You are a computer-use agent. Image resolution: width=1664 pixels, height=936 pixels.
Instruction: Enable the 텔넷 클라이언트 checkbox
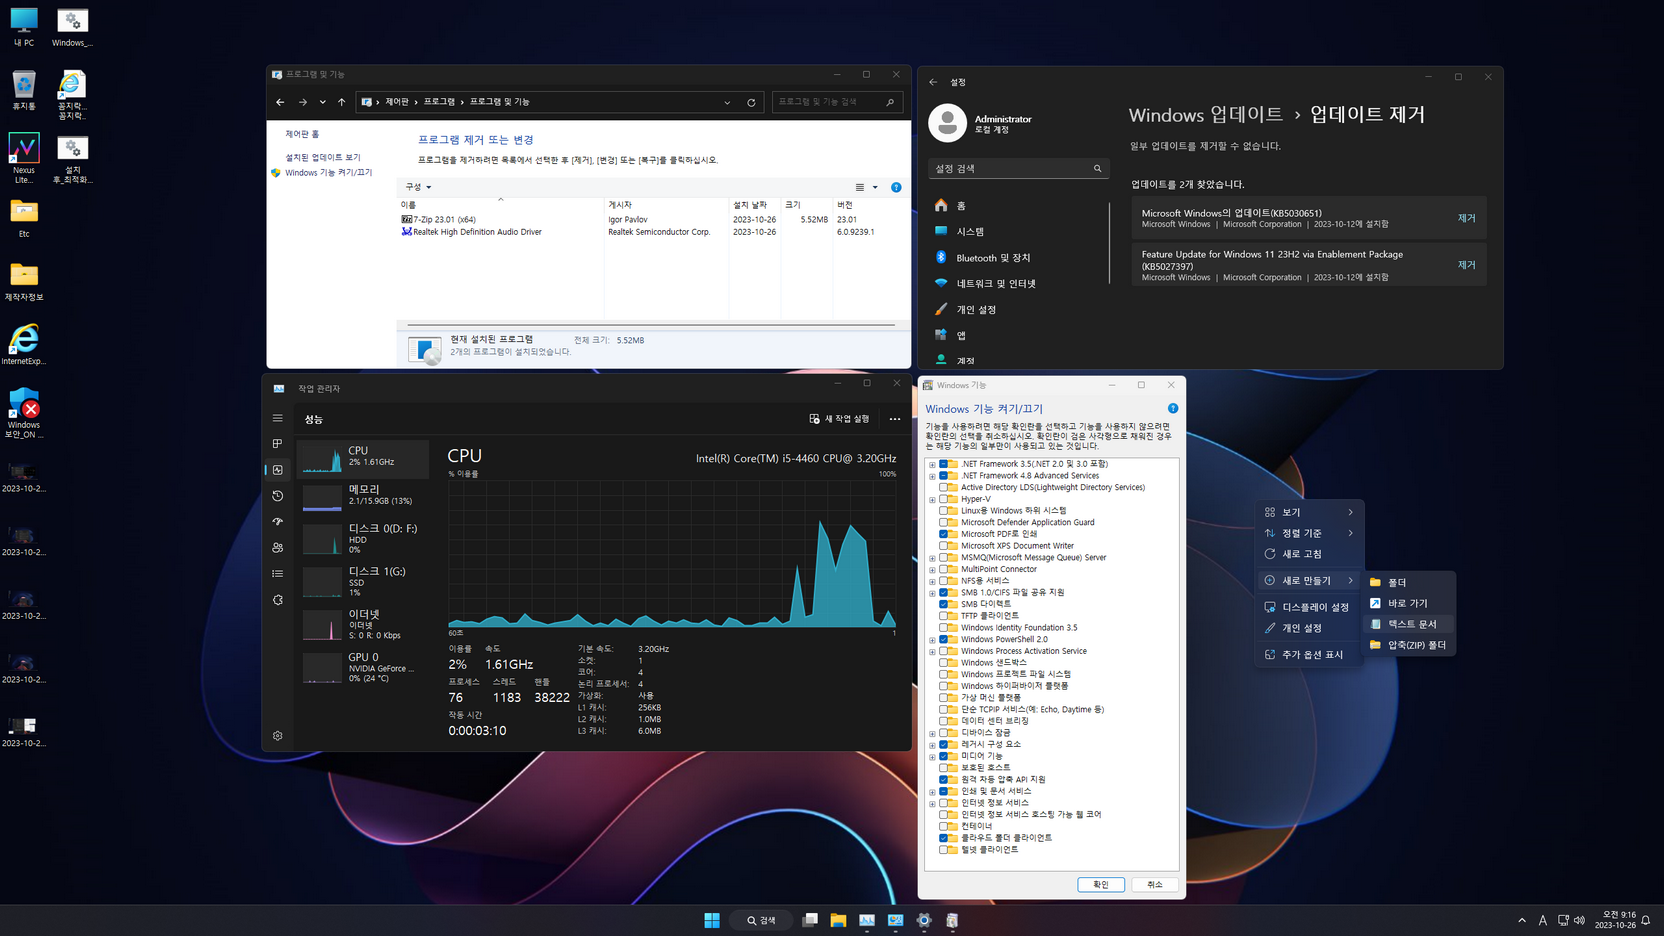tap(944, 850)
